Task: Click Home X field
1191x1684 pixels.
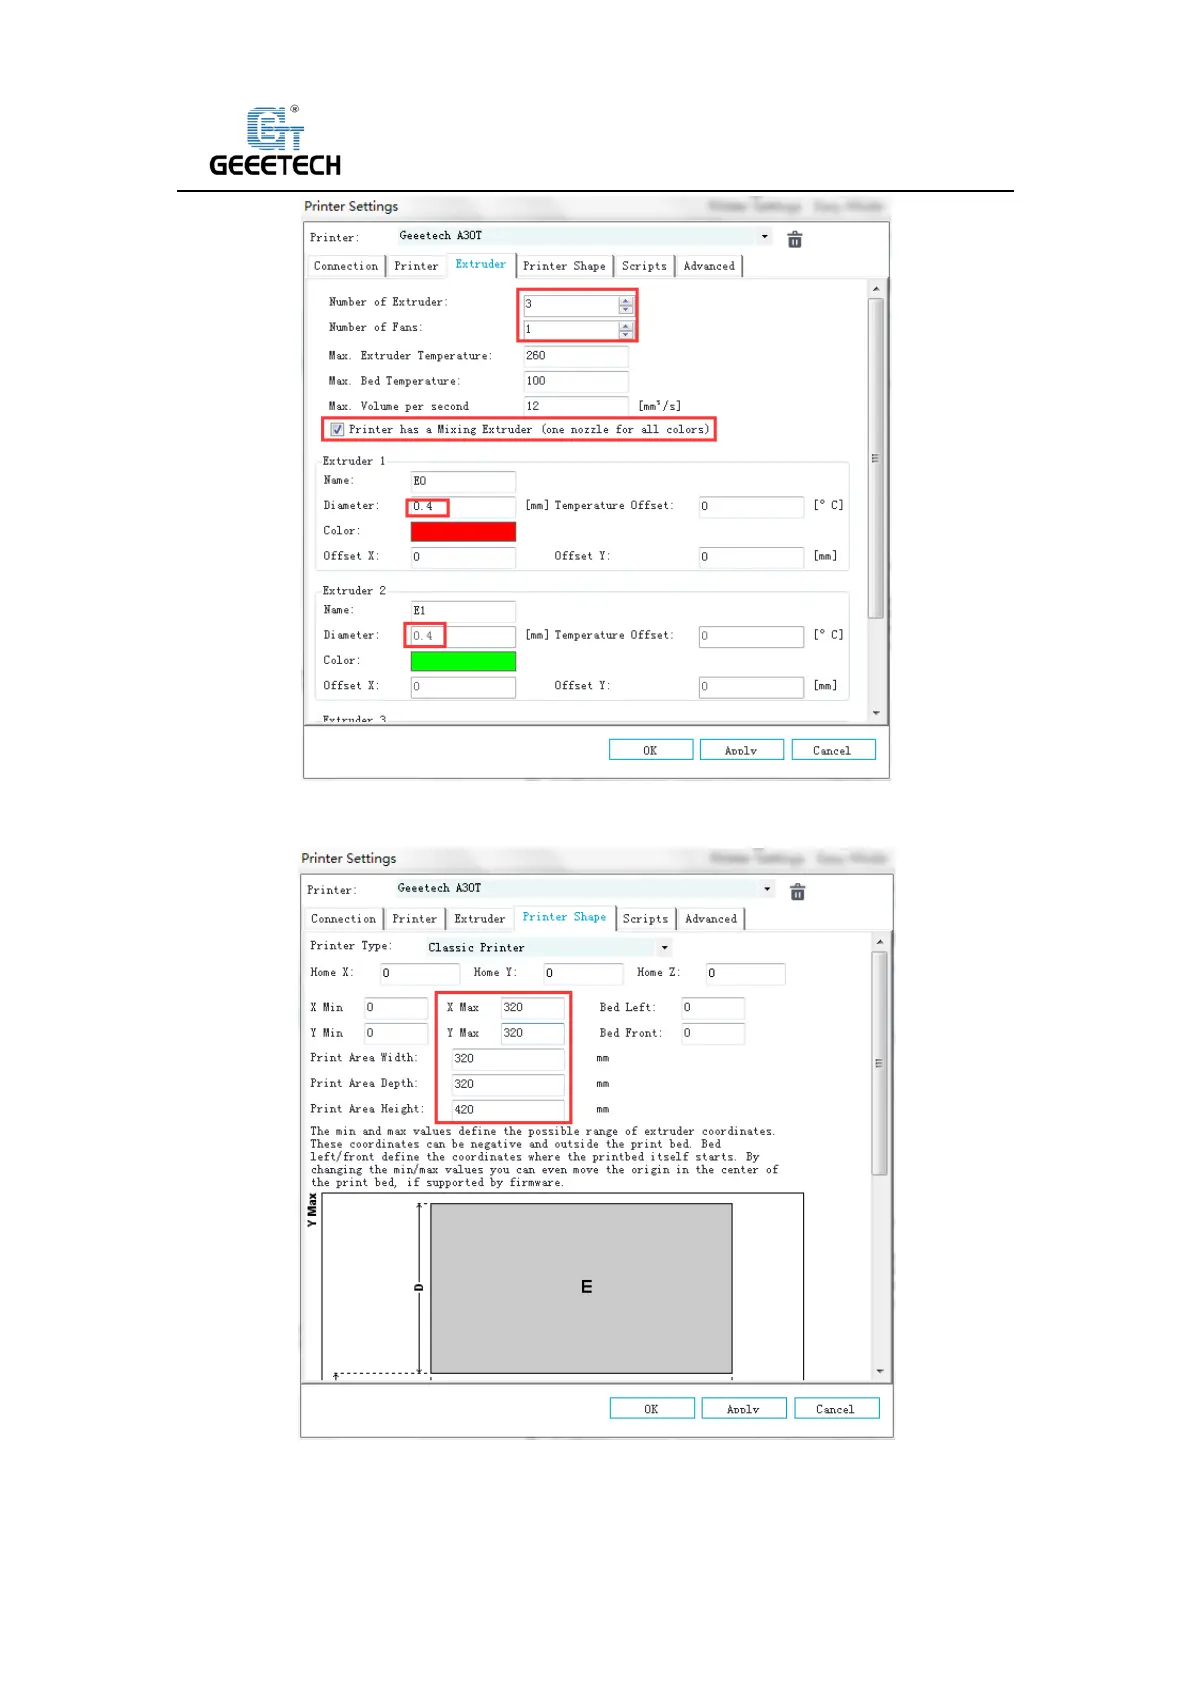Action: [x=420, y=973]
